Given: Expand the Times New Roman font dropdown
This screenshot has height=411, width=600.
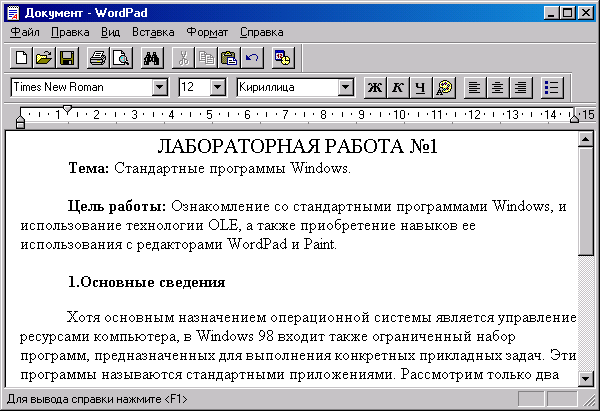Looking at the screenshot, I should tap(160, 88).
